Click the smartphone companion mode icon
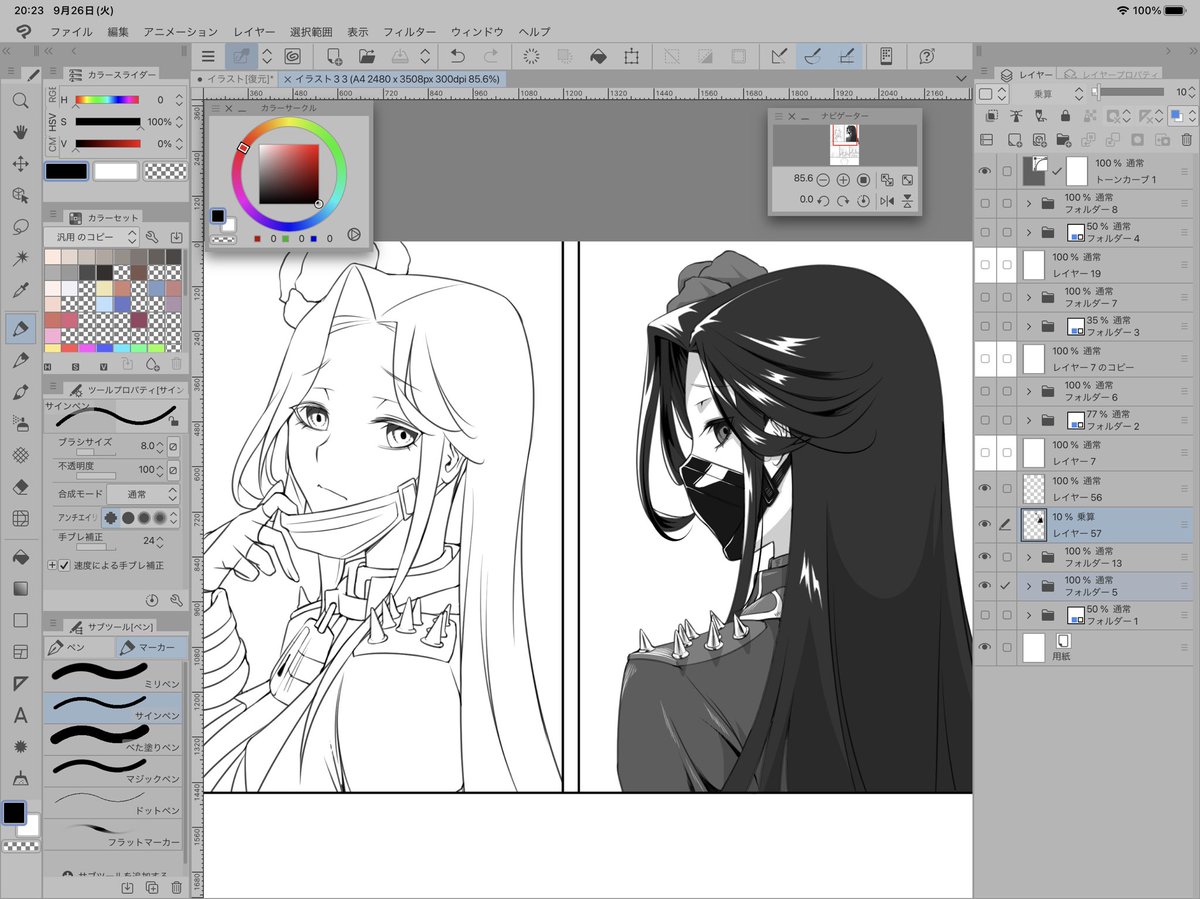1200x899 pixels. pos(886,57)
